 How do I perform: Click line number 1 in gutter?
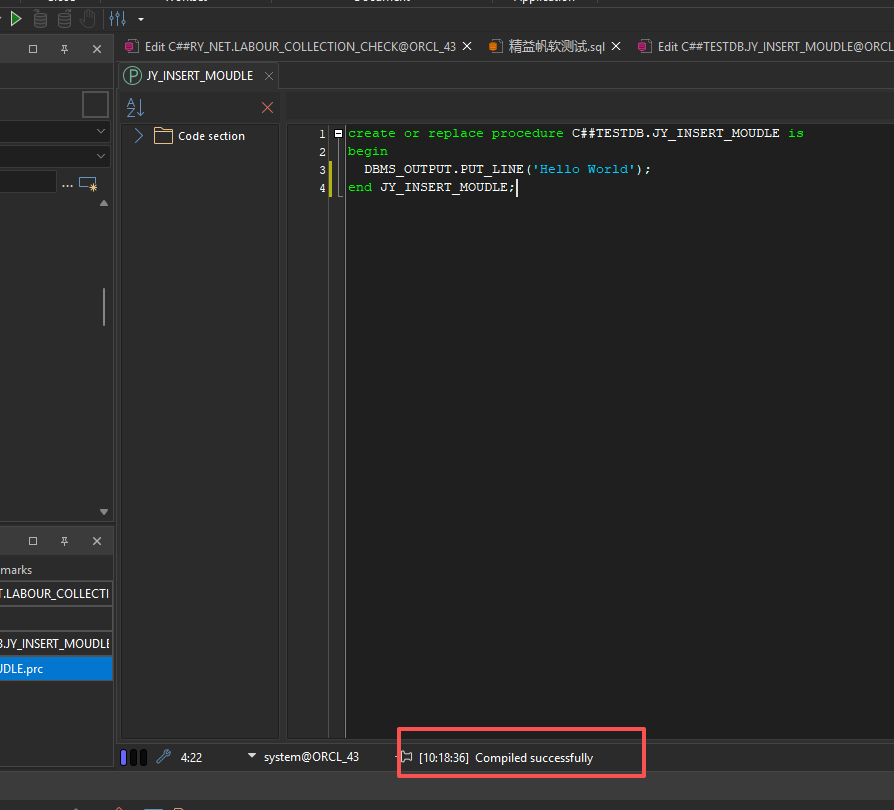pos(322,134)
